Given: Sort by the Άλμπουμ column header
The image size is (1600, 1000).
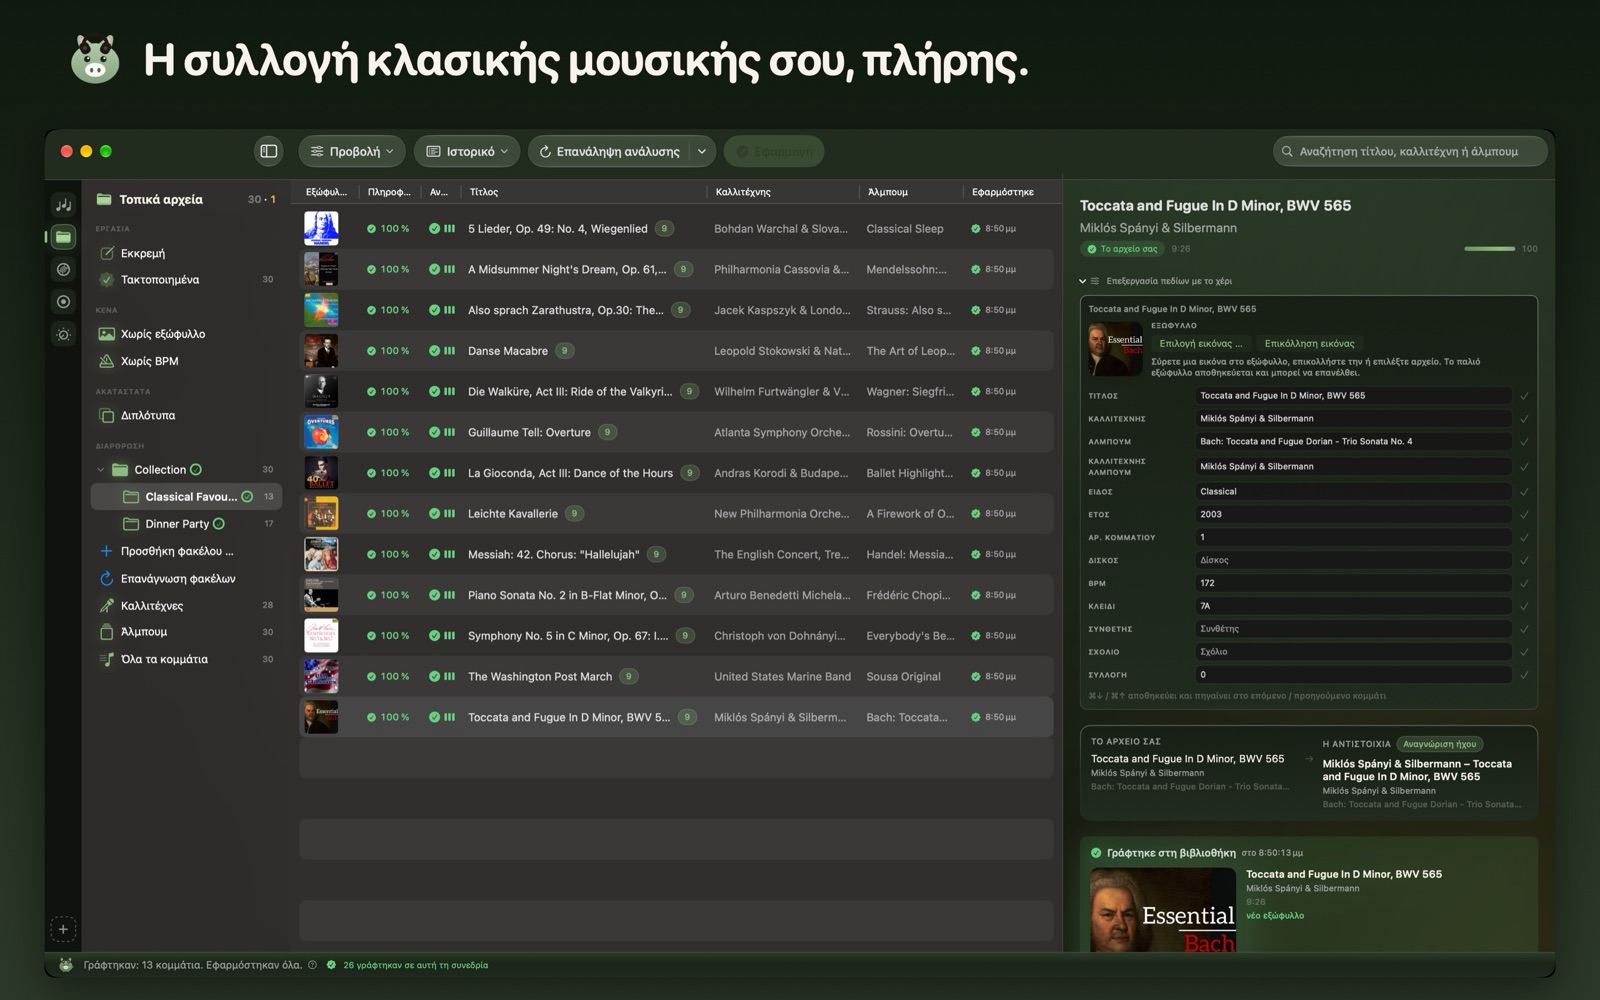Looking at the screenshot, I should (911, 192).
